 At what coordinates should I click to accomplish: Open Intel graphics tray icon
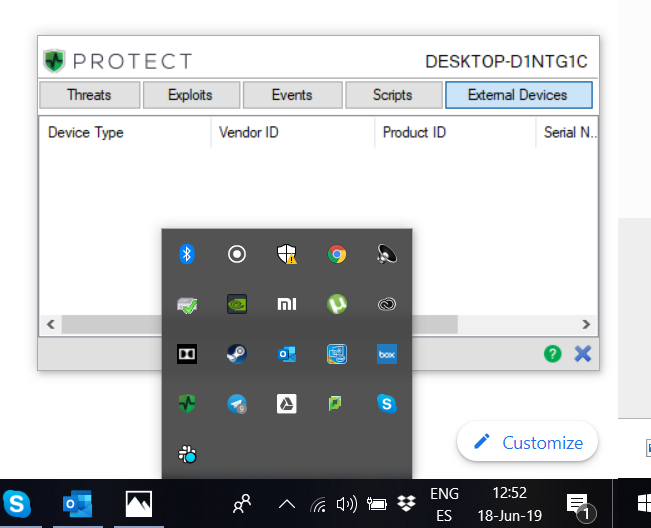coord(337,354)
